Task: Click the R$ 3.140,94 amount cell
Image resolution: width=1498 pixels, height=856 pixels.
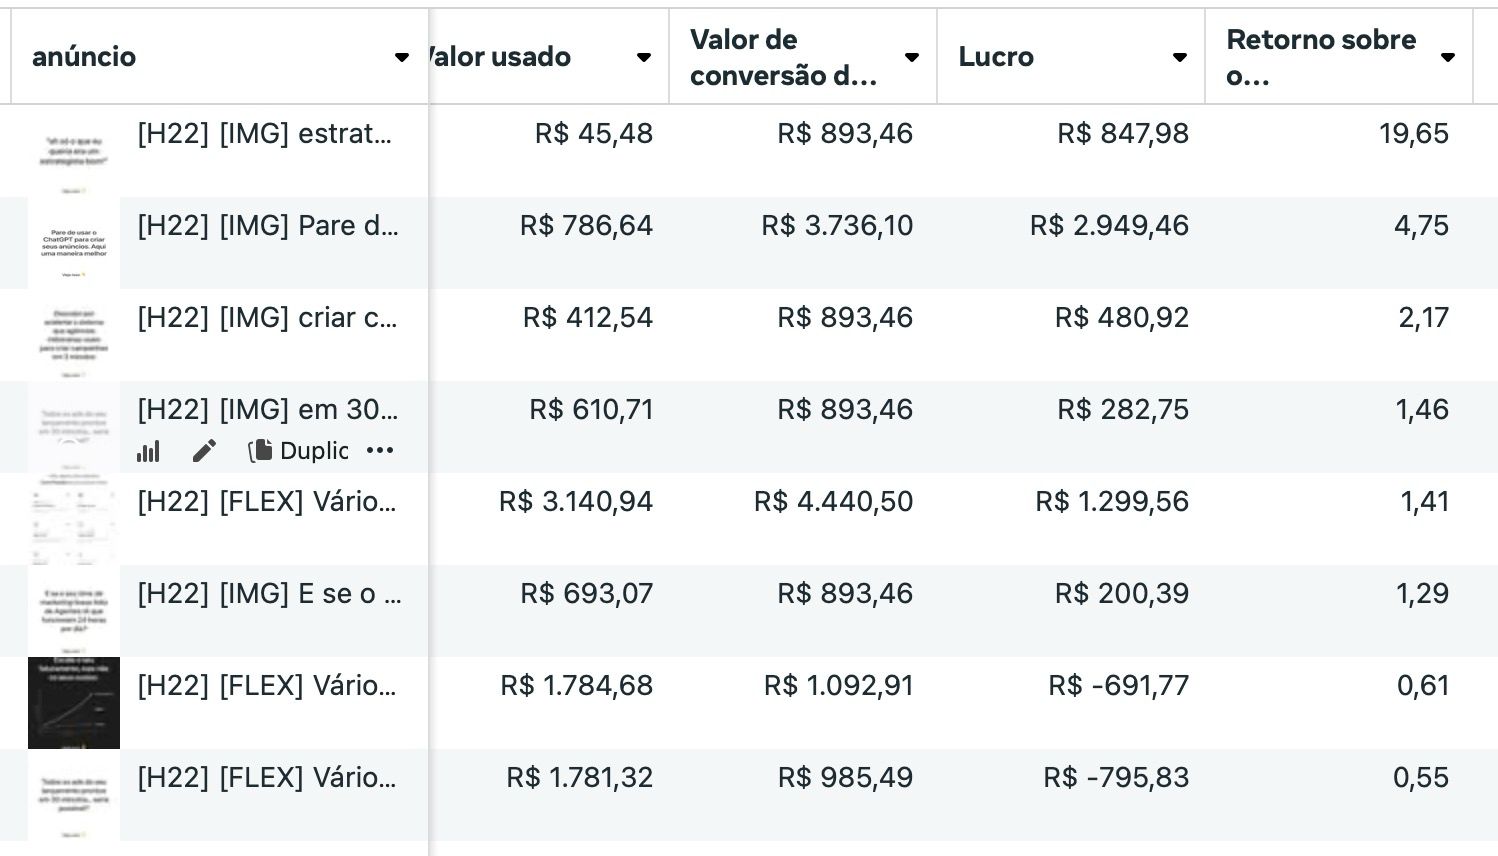Action: 576,501
